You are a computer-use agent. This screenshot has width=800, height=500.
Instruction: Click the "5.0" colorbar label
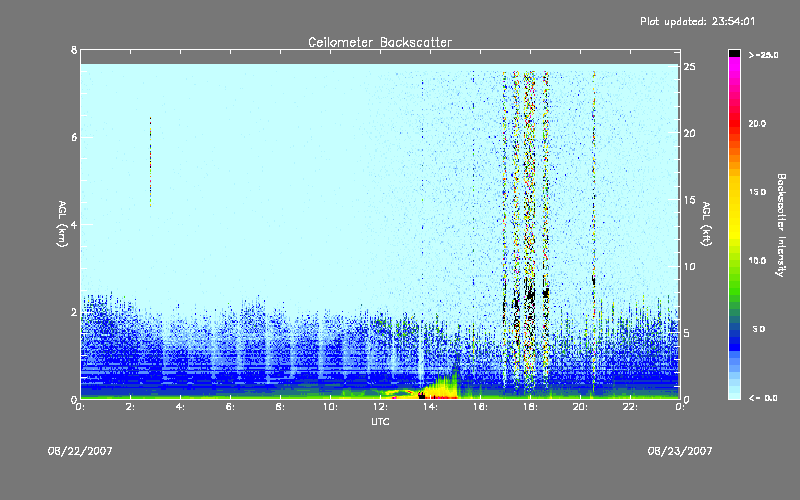click(759, 329)
